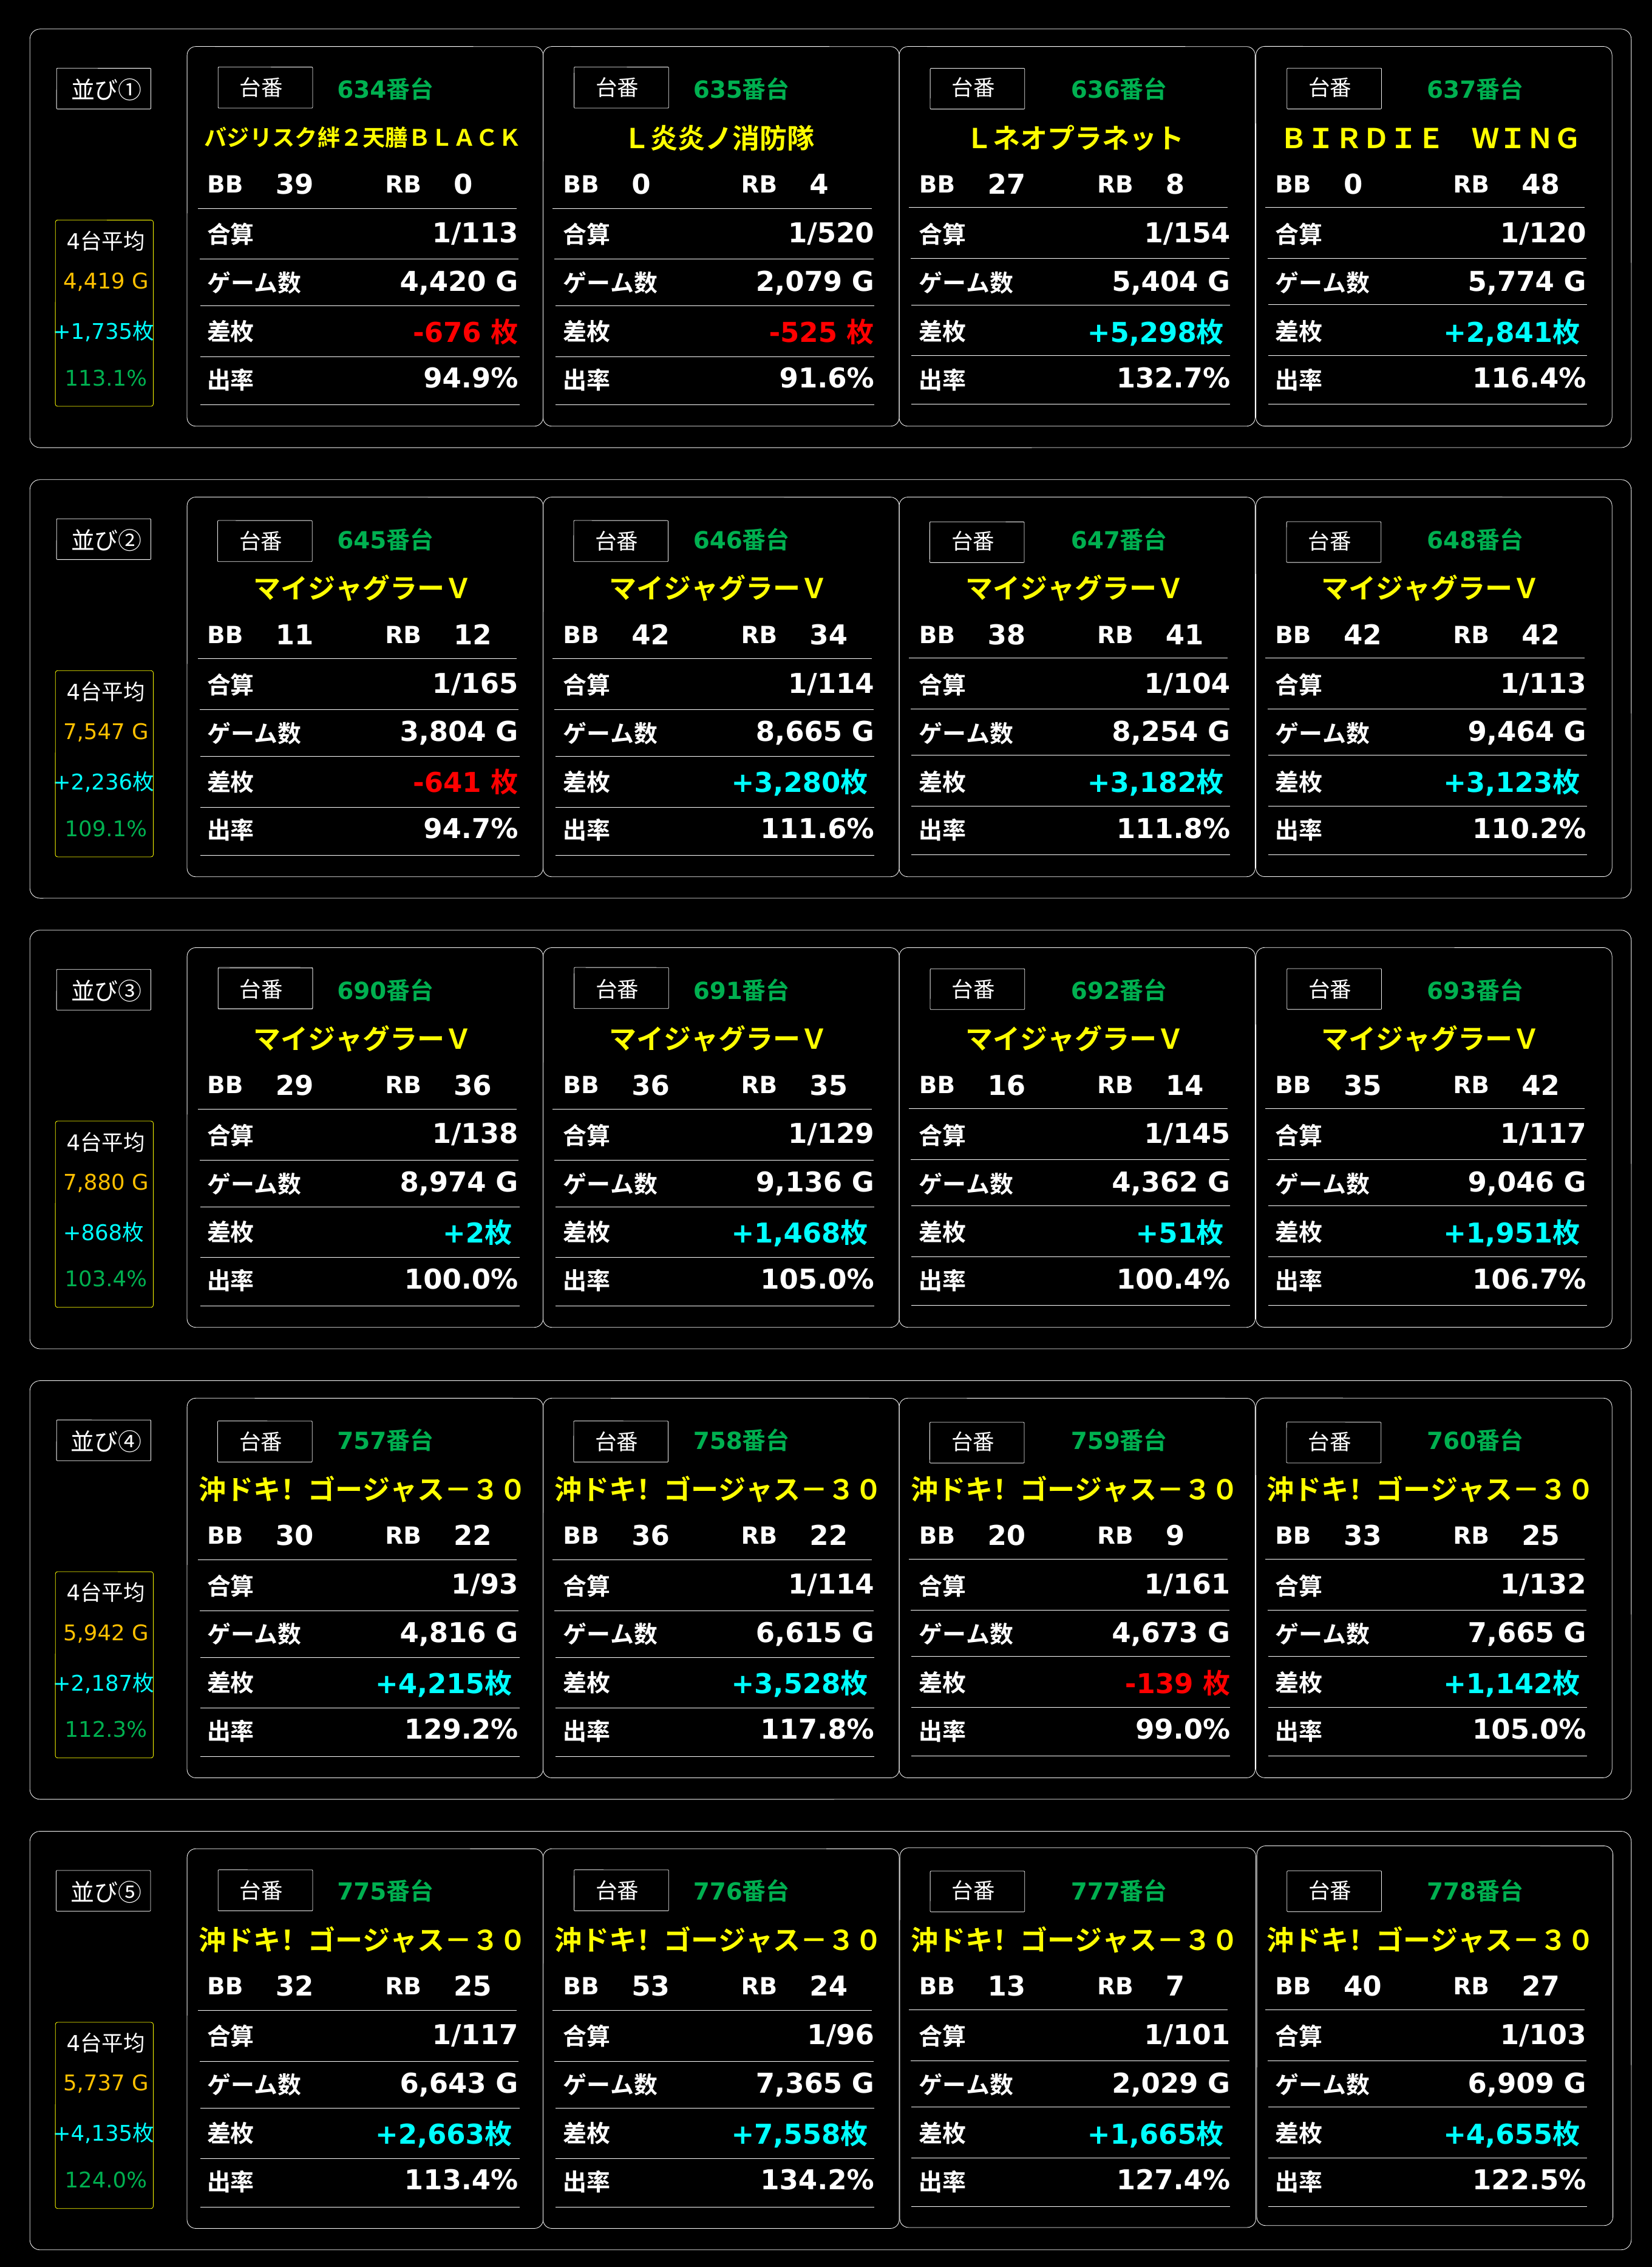Select machine number 636番台

coord(1118,90)
